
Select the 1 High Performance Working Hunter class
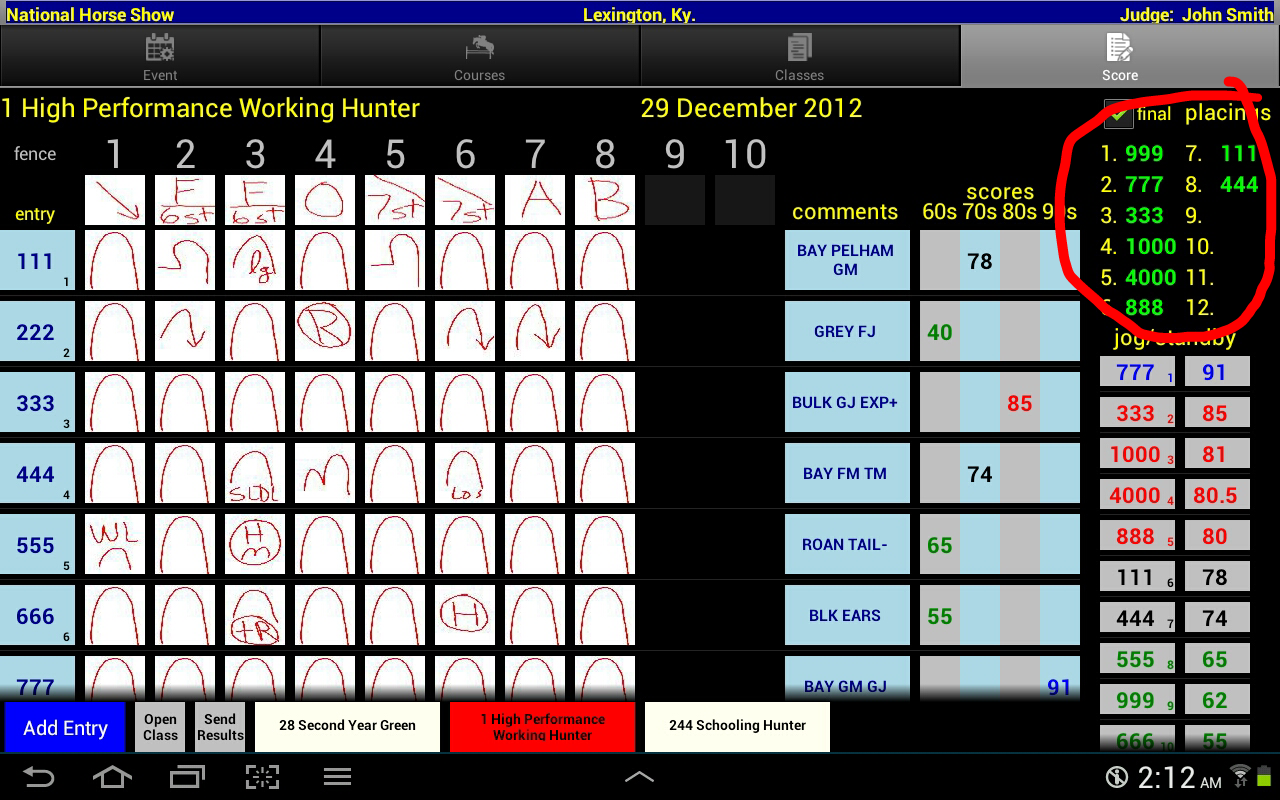coord(542,726)
